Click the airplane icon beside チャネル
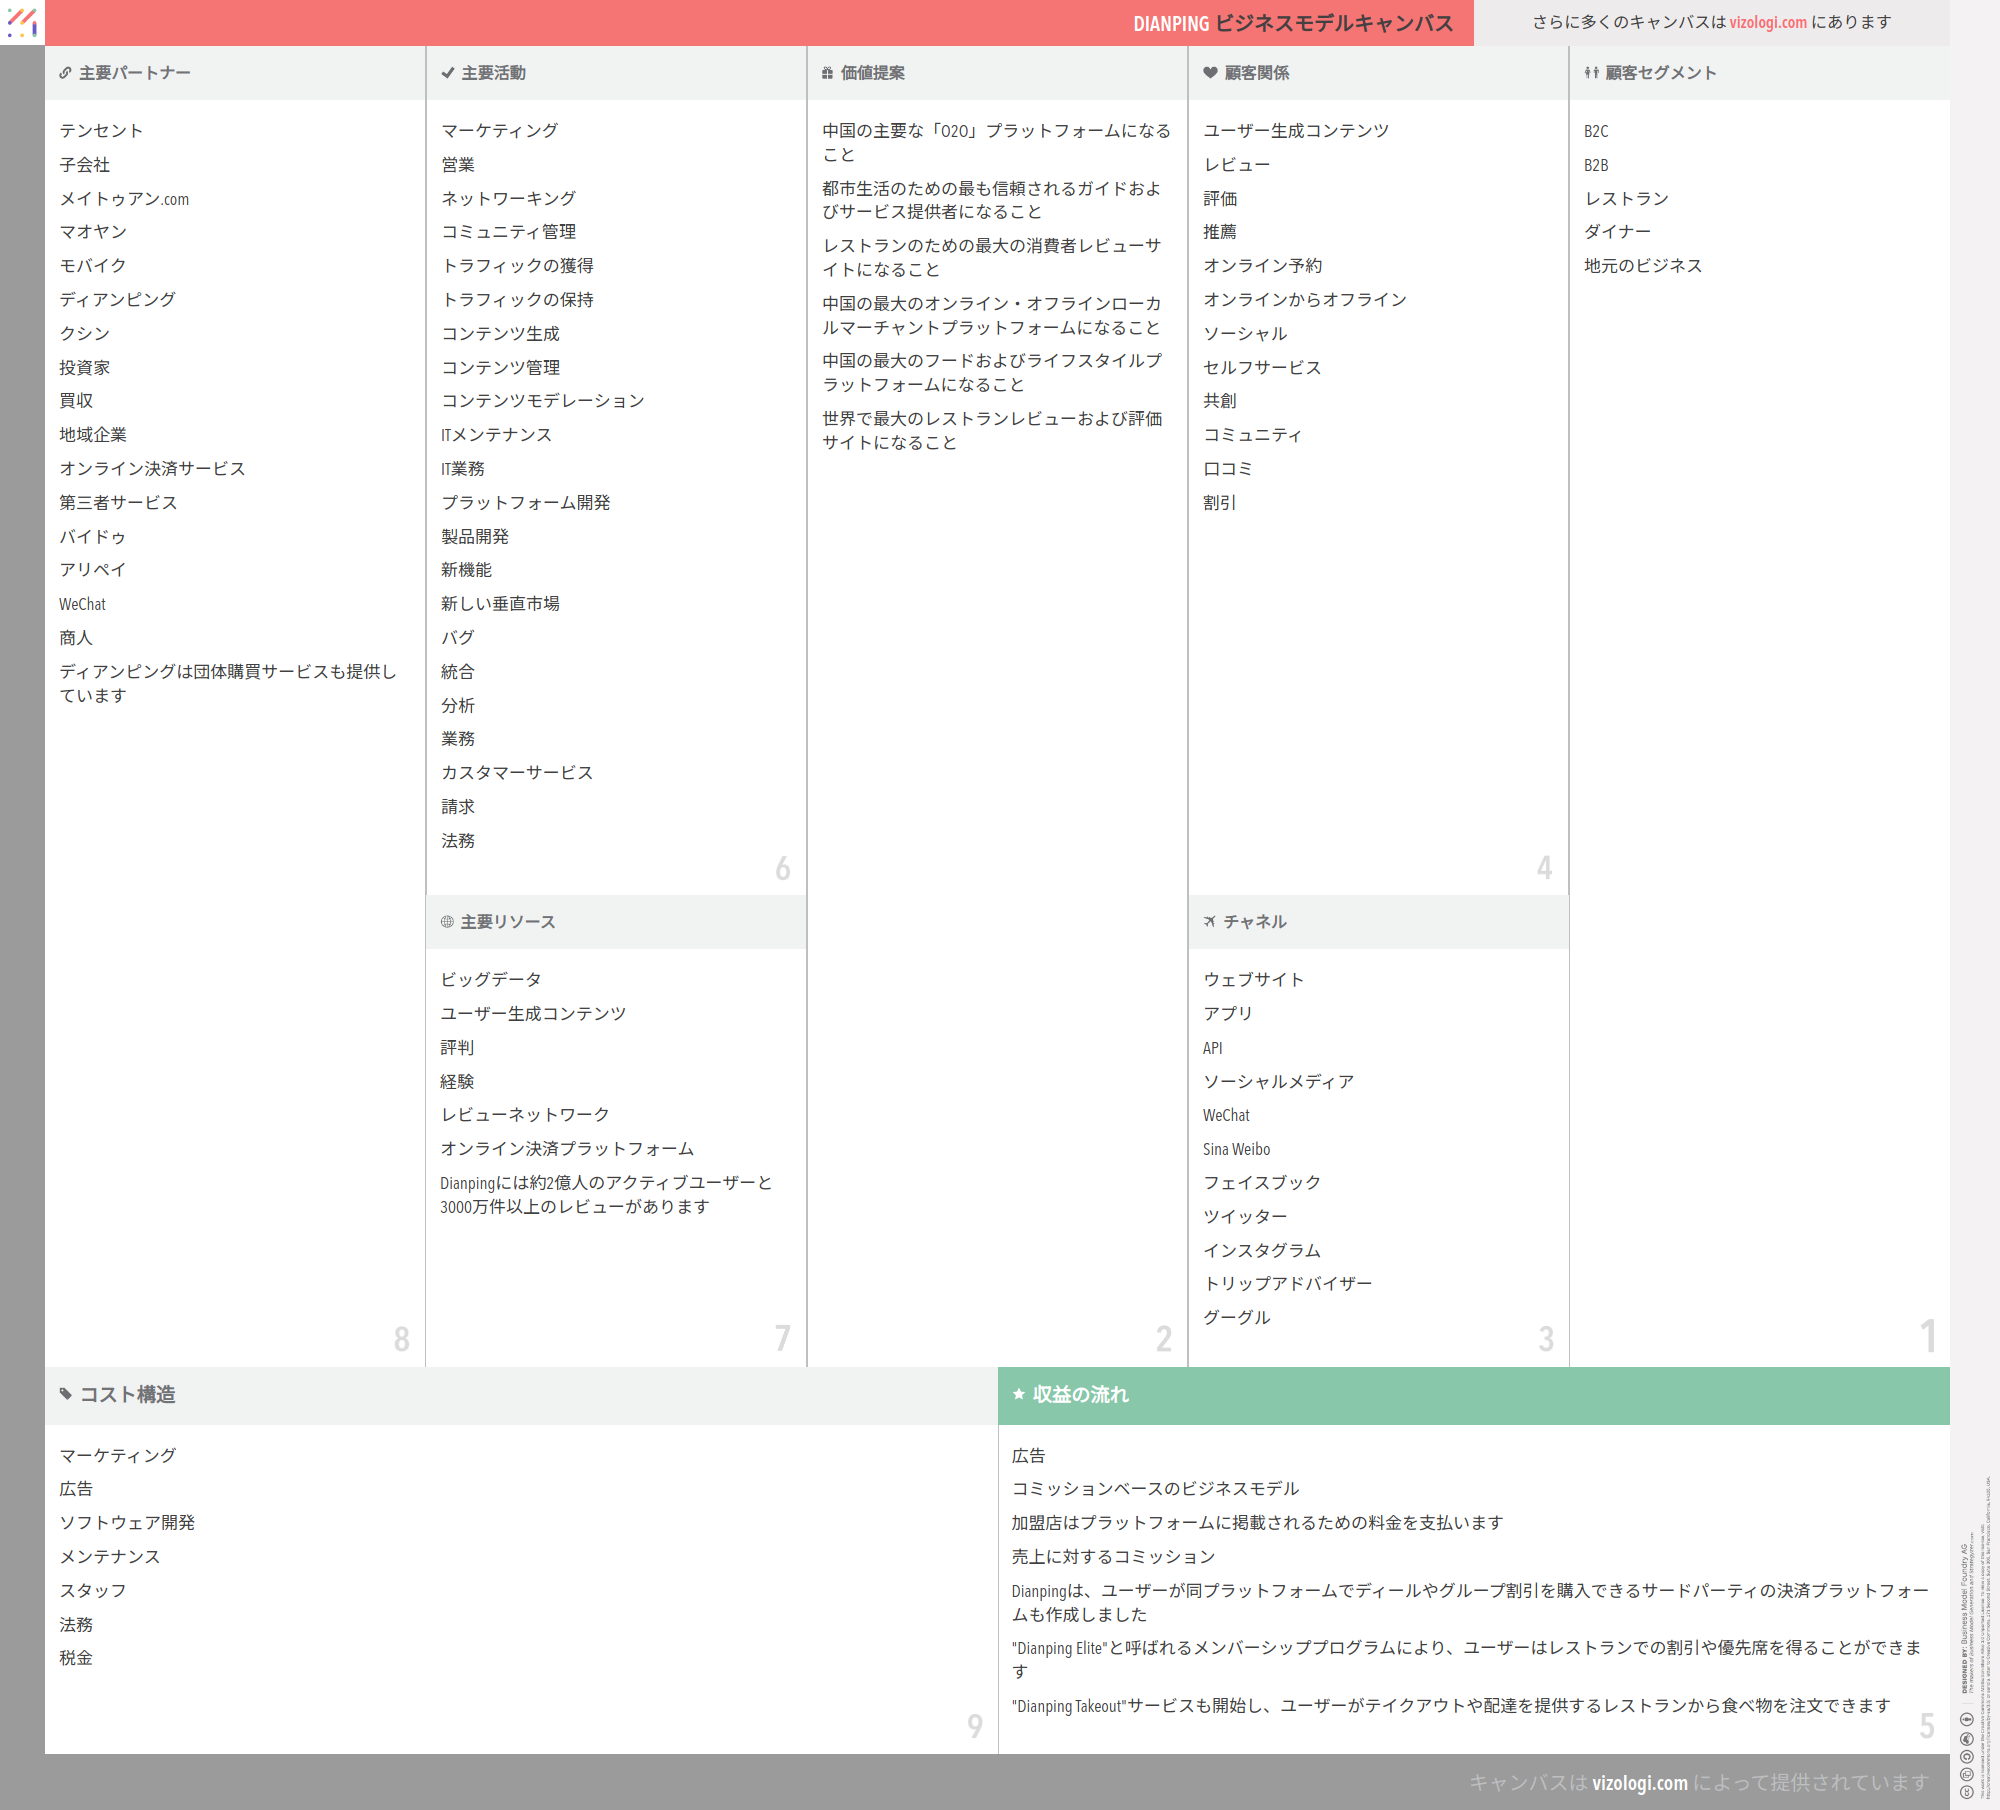This screenshot has width=2000, height=1810. point(1210,922)
